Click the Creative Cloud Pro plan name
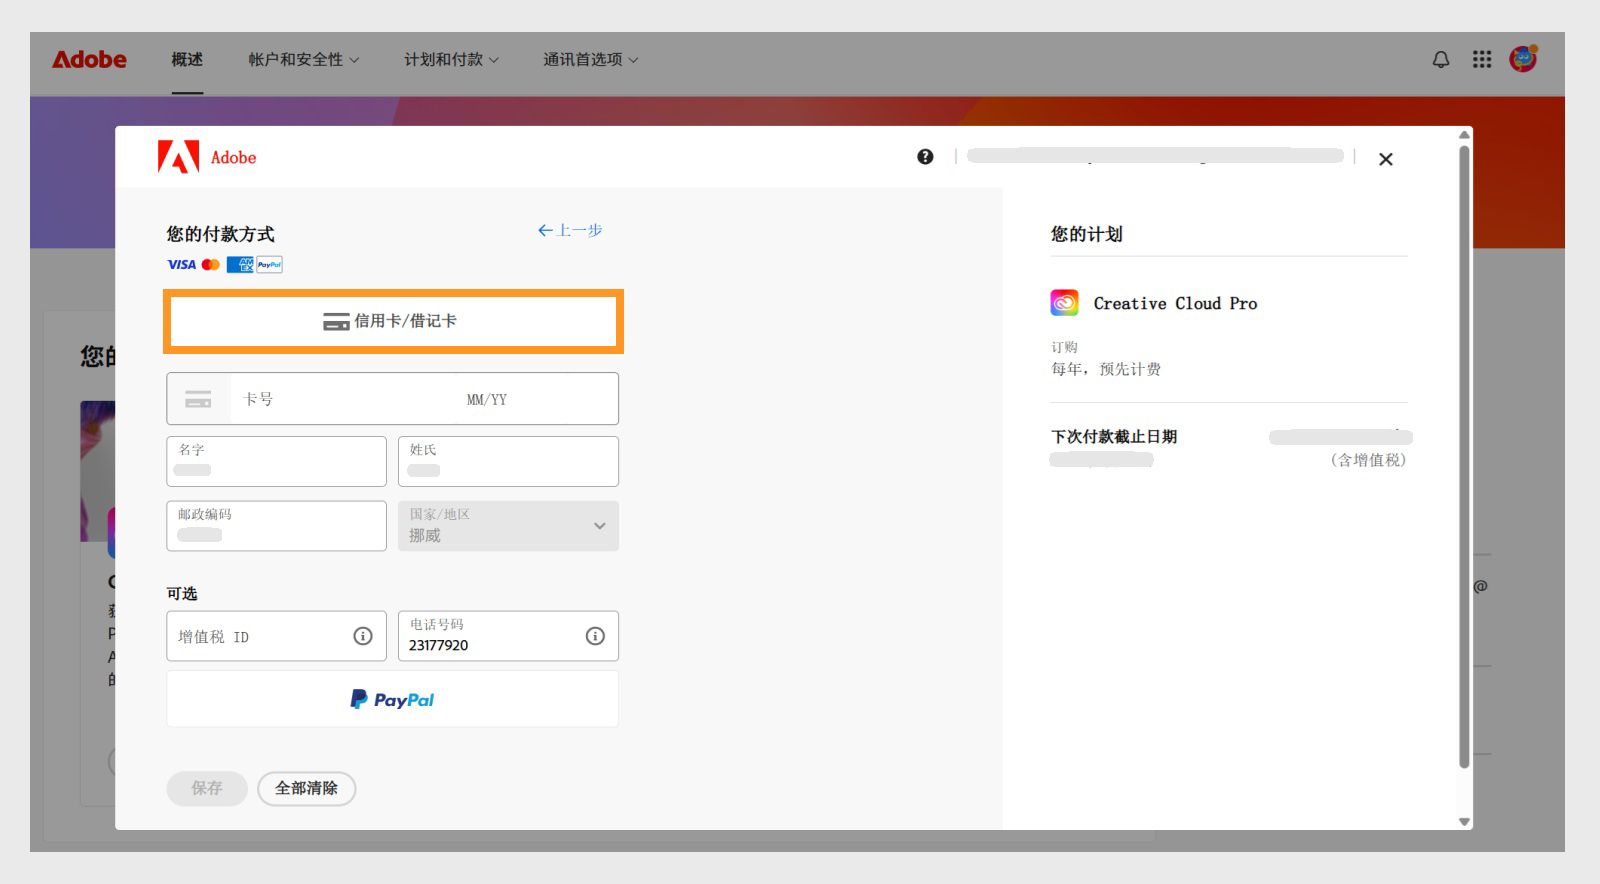Viewport: 1600px width, 884px height. coord(1175,303)
